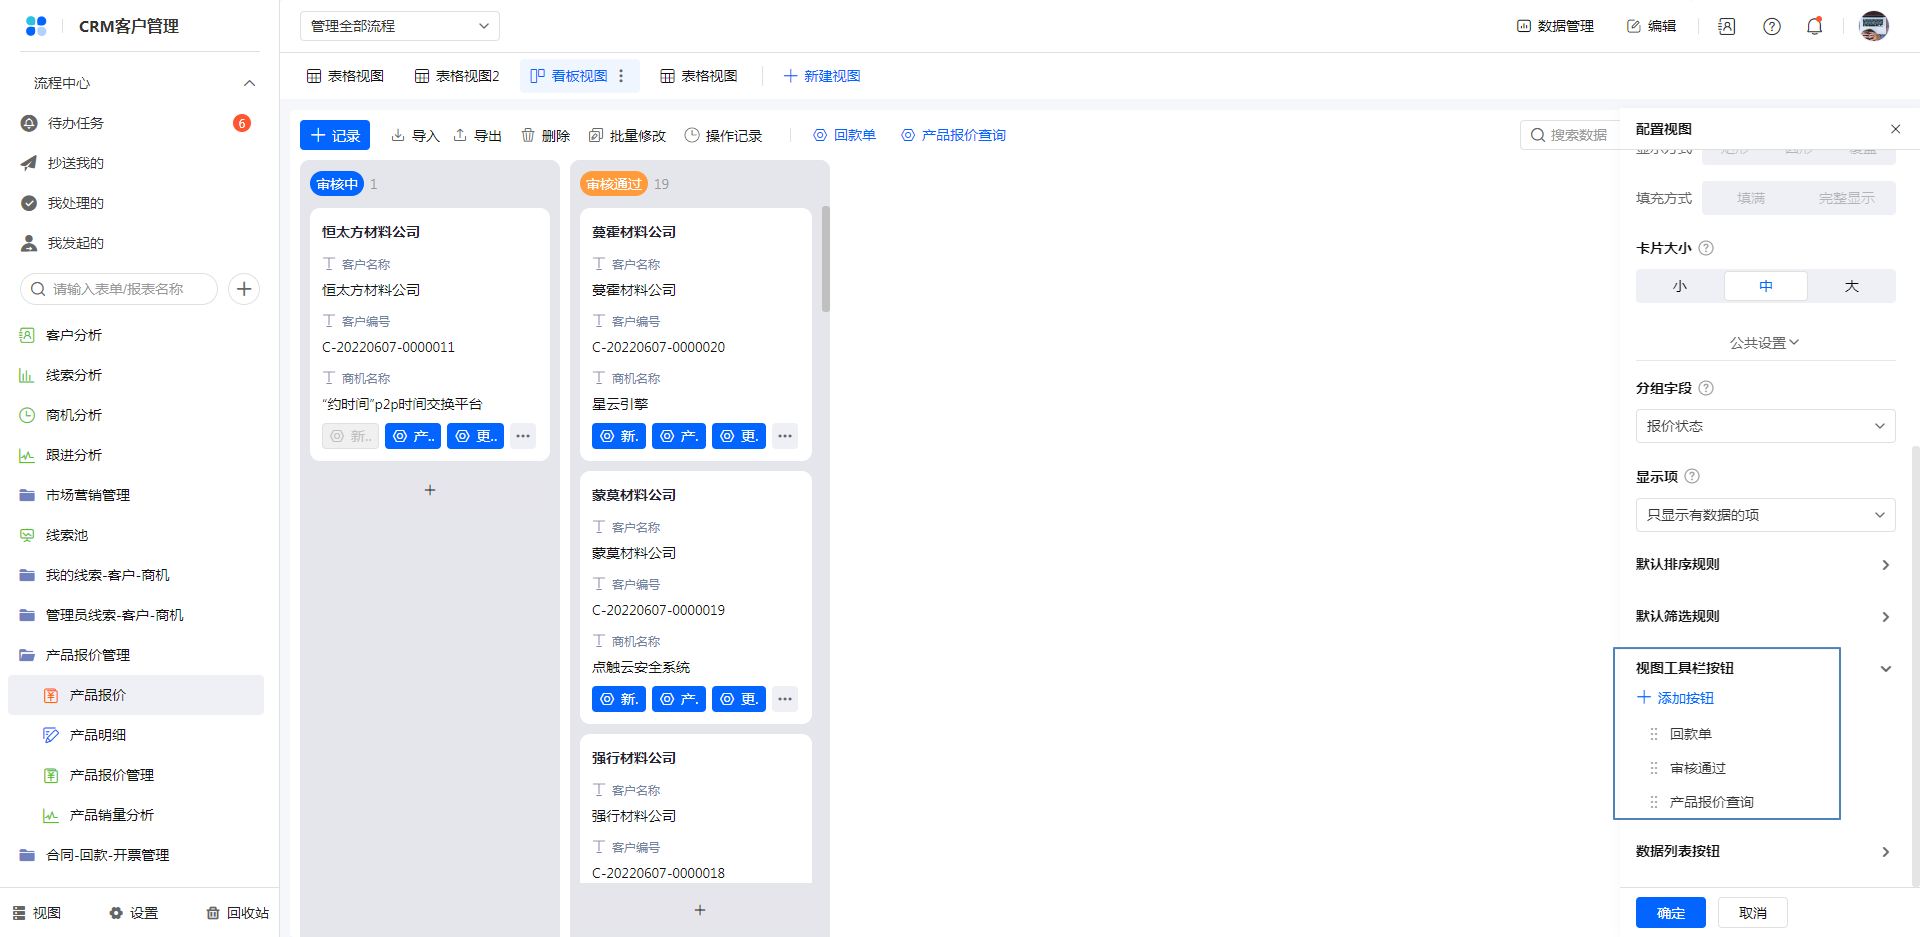Open 操作记录 in the toolbar
Viewport: 1920px width, 937px height.
tap(723, 136)
